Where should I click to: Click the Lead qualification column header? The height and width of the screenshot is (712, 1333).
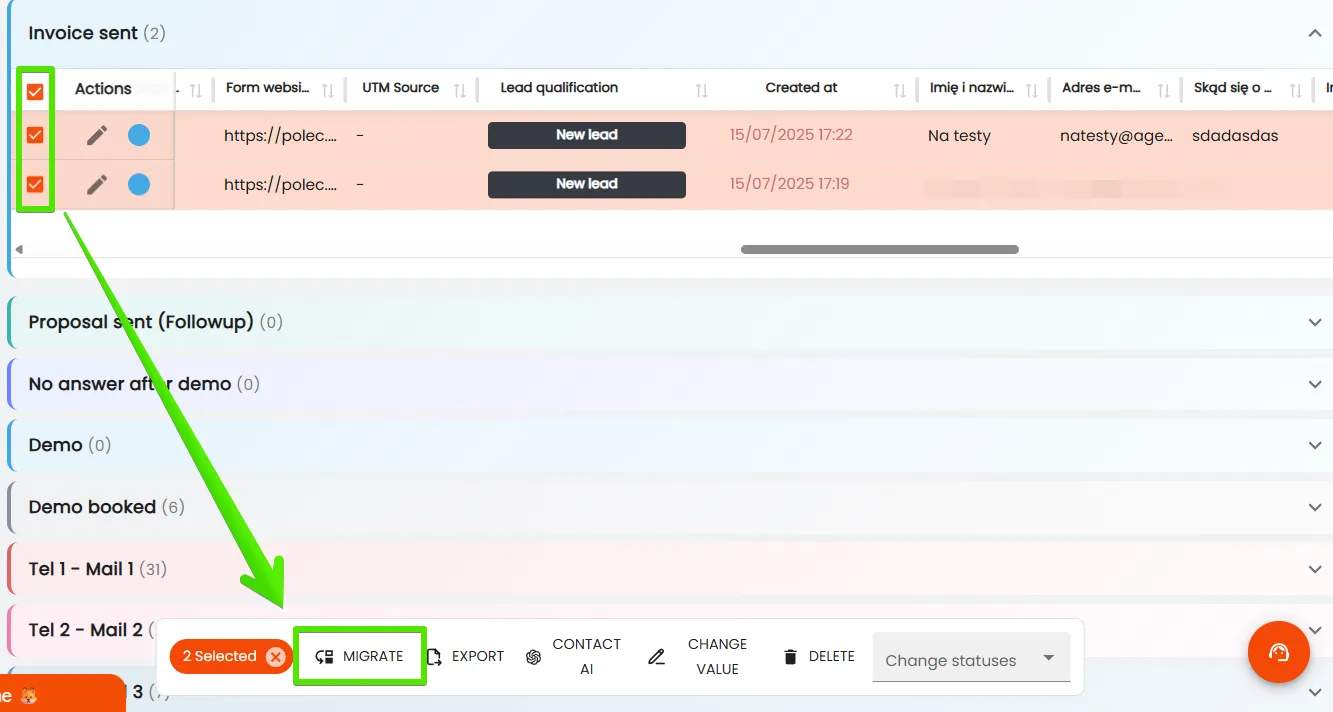coord(559,88)
